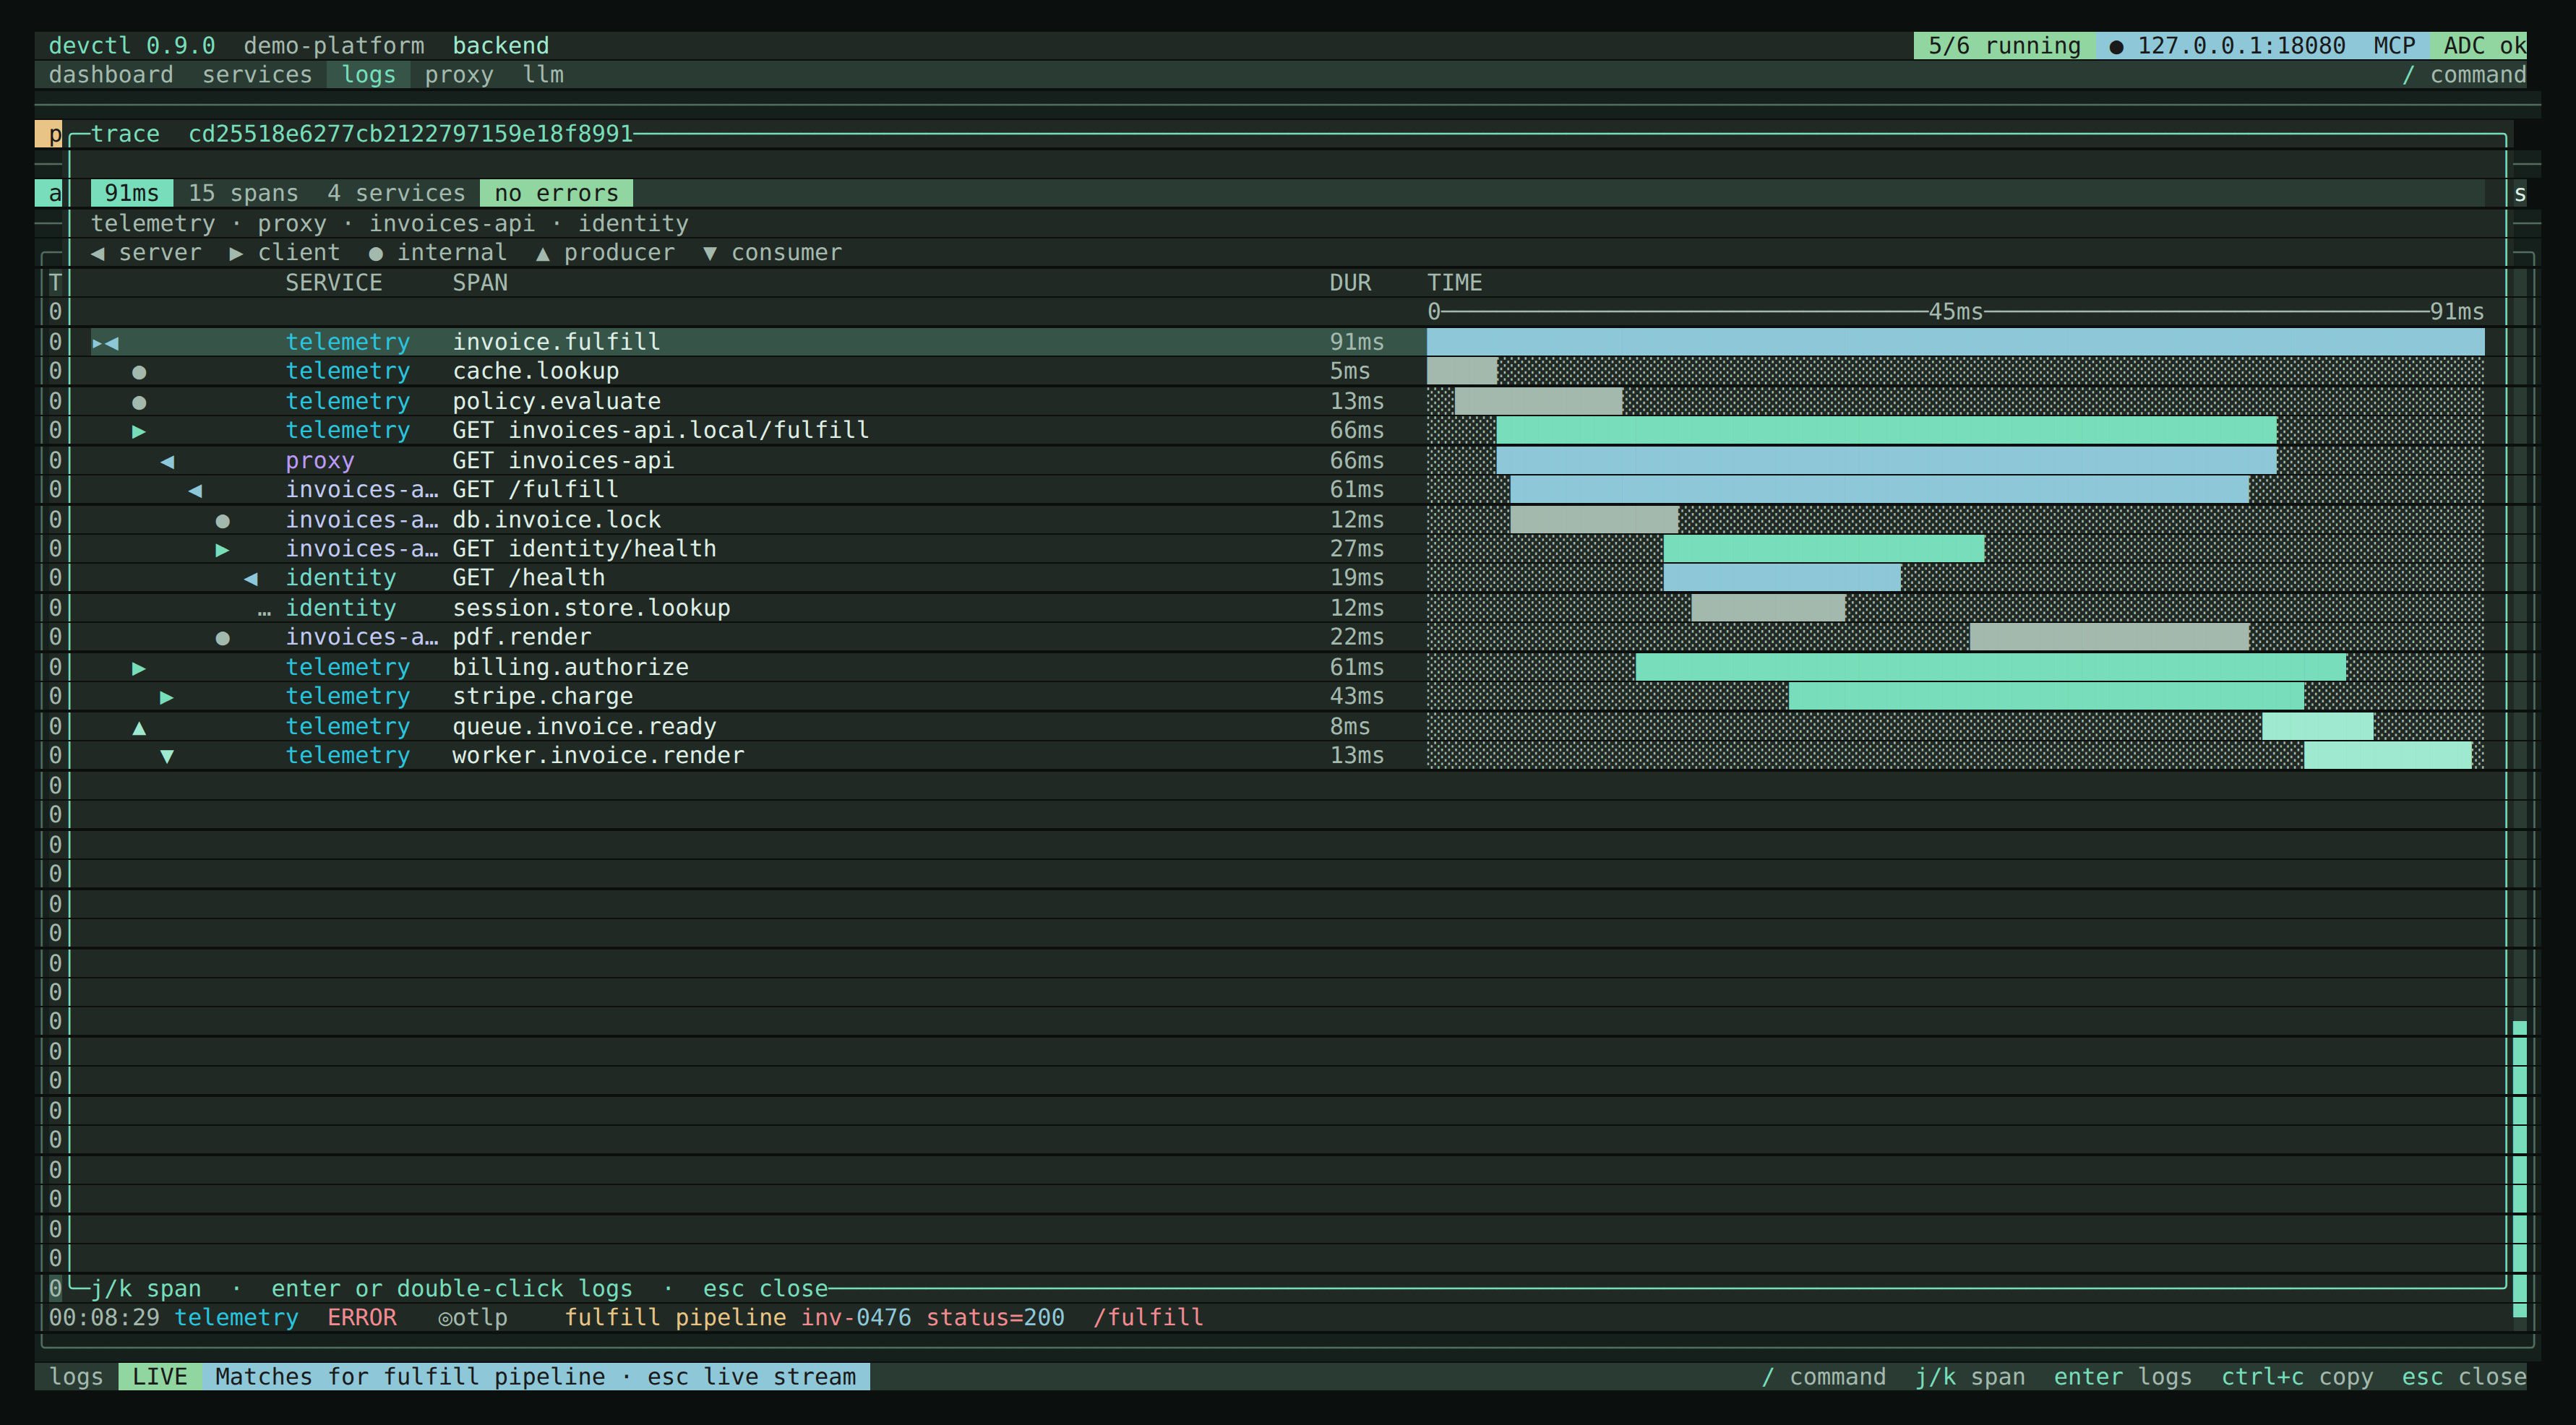Click internal dot icon on pdf.render row
2576x1425 pixels.
point(223,638)
